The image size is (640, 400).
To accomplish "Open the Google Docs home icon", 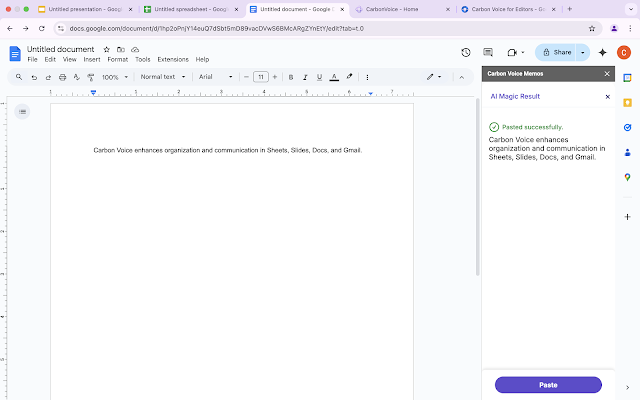I will coord(15,53).
